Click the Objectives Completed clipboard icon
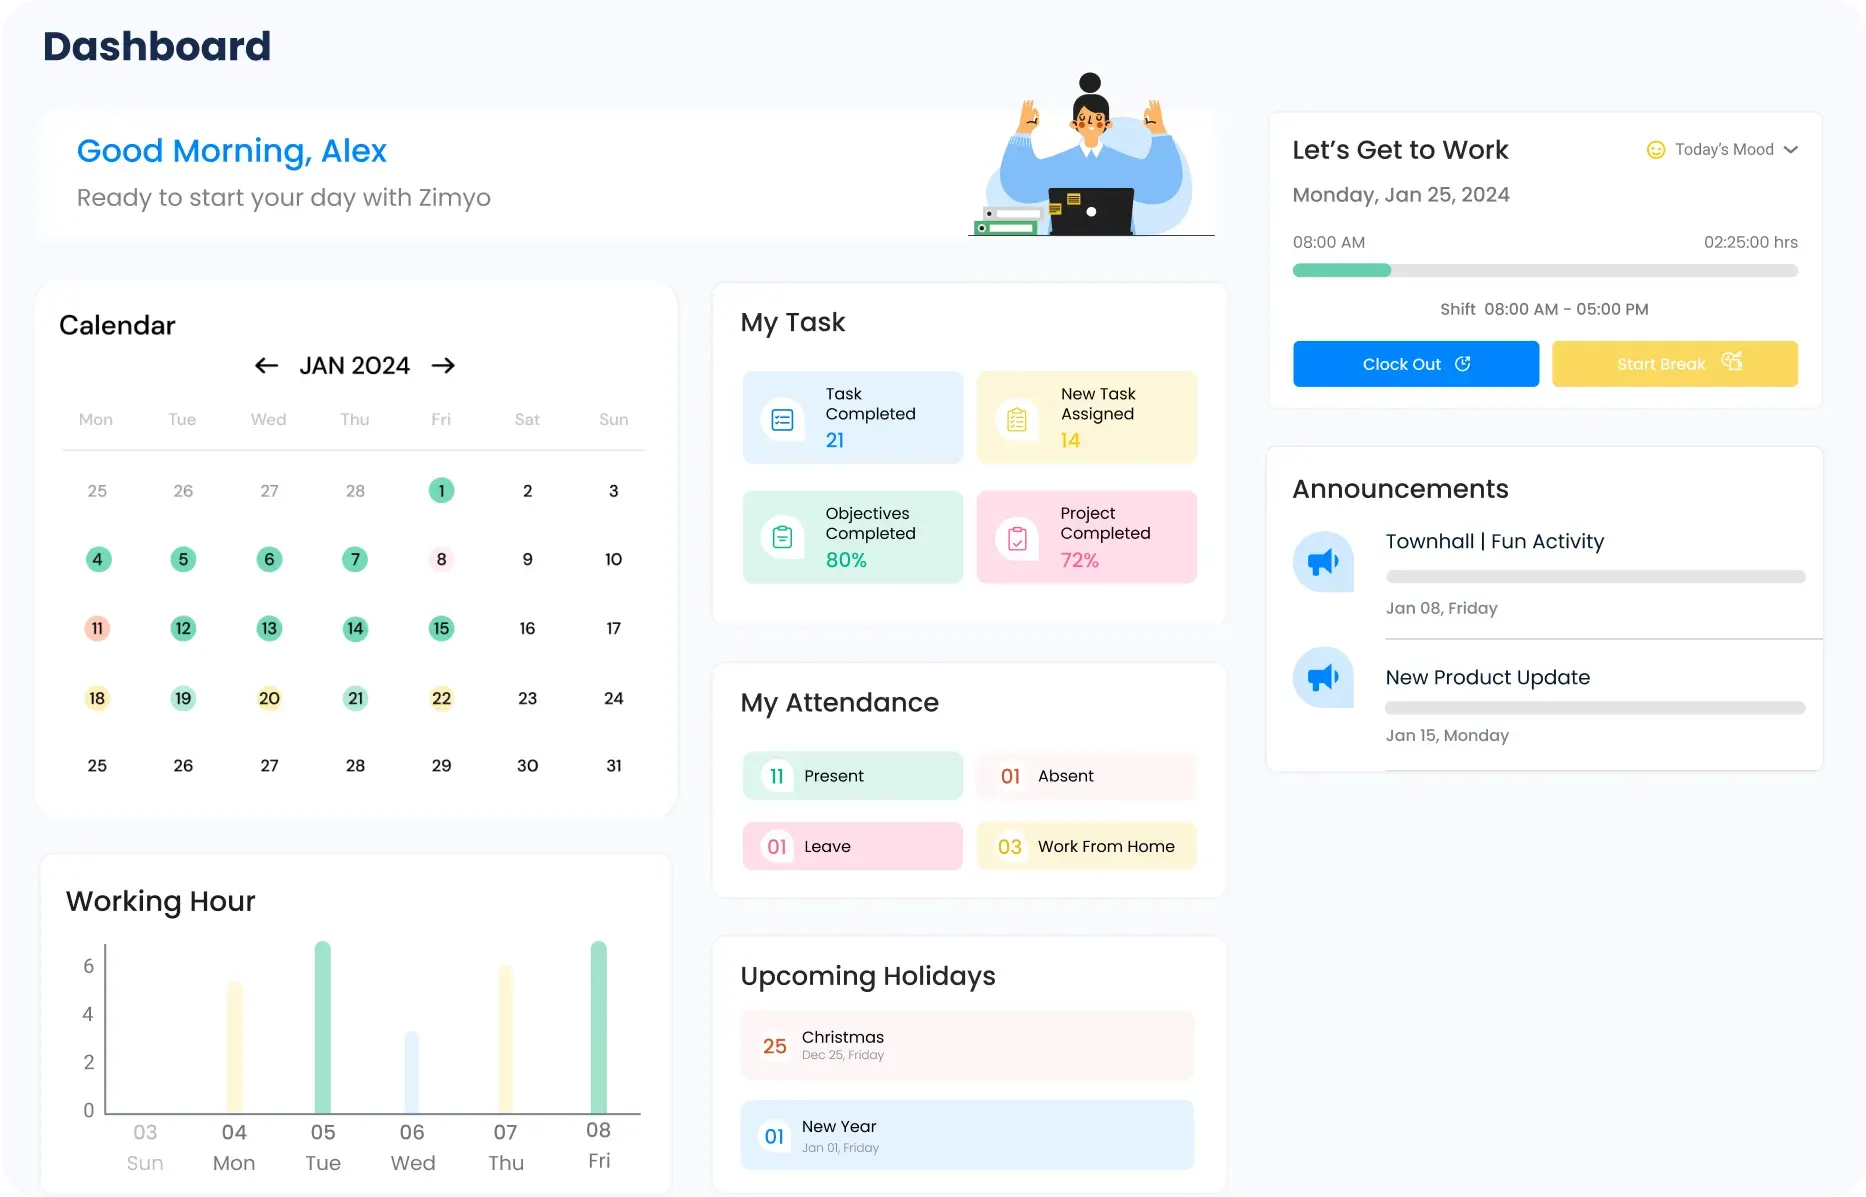The image size is (1866, 1197). click(783, 538)
